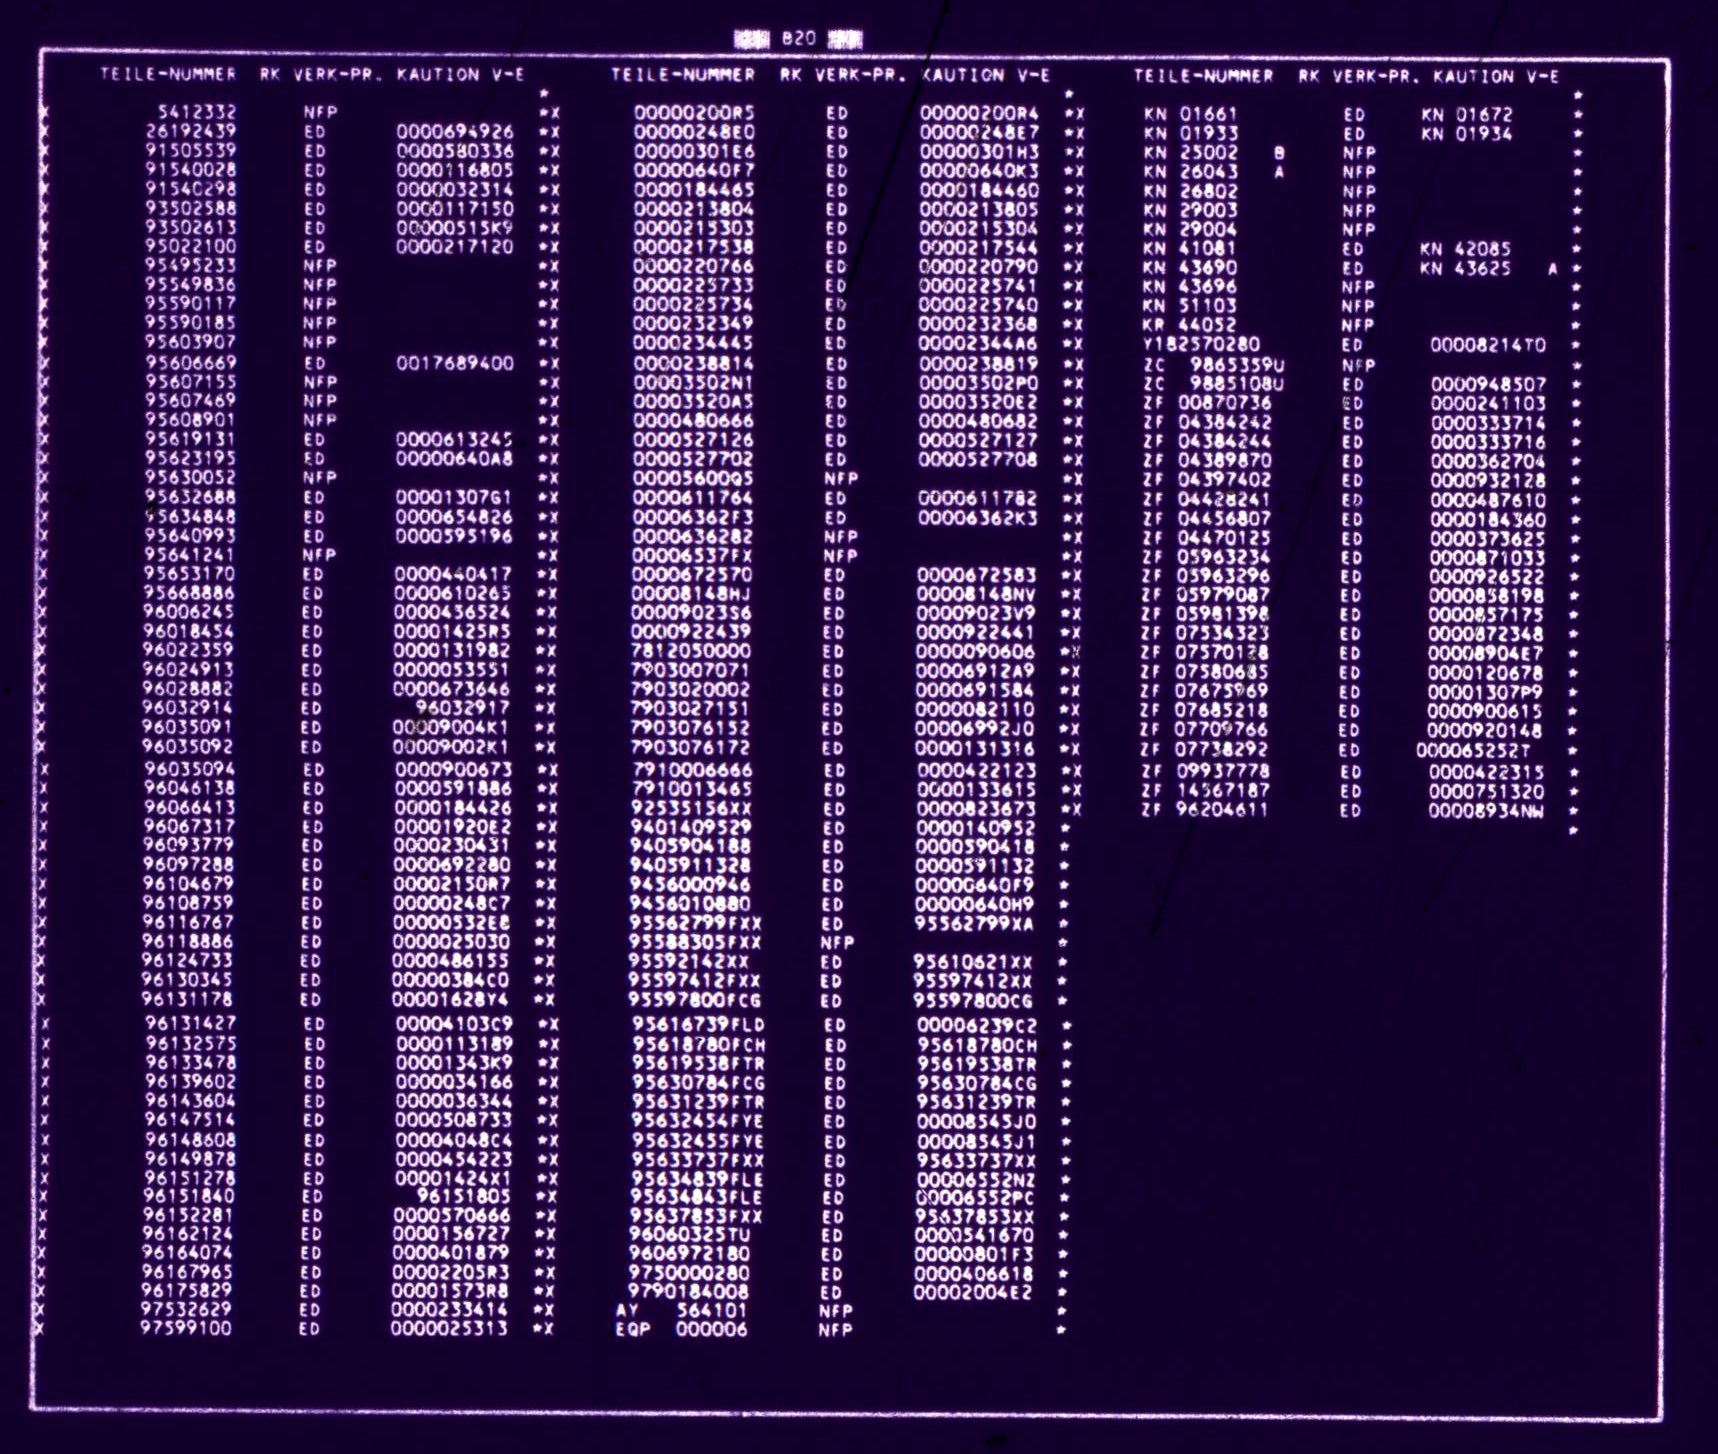
Task: Click Kaution value 0000948507
Action: click(x=1488, y=384)
